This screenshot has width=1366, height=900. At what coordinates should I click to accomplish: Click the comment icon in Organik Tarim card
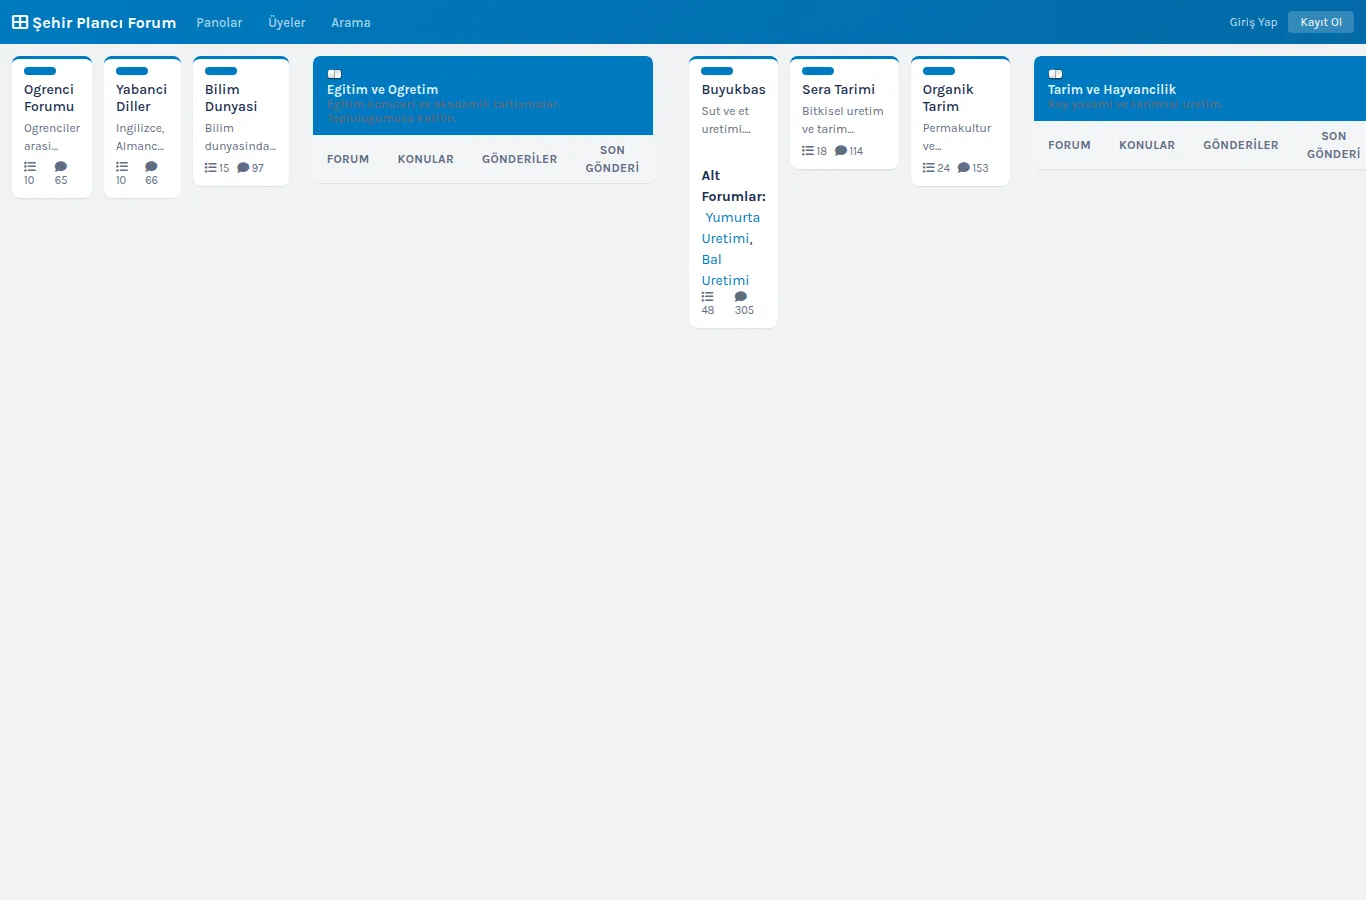tap(964, 168)
